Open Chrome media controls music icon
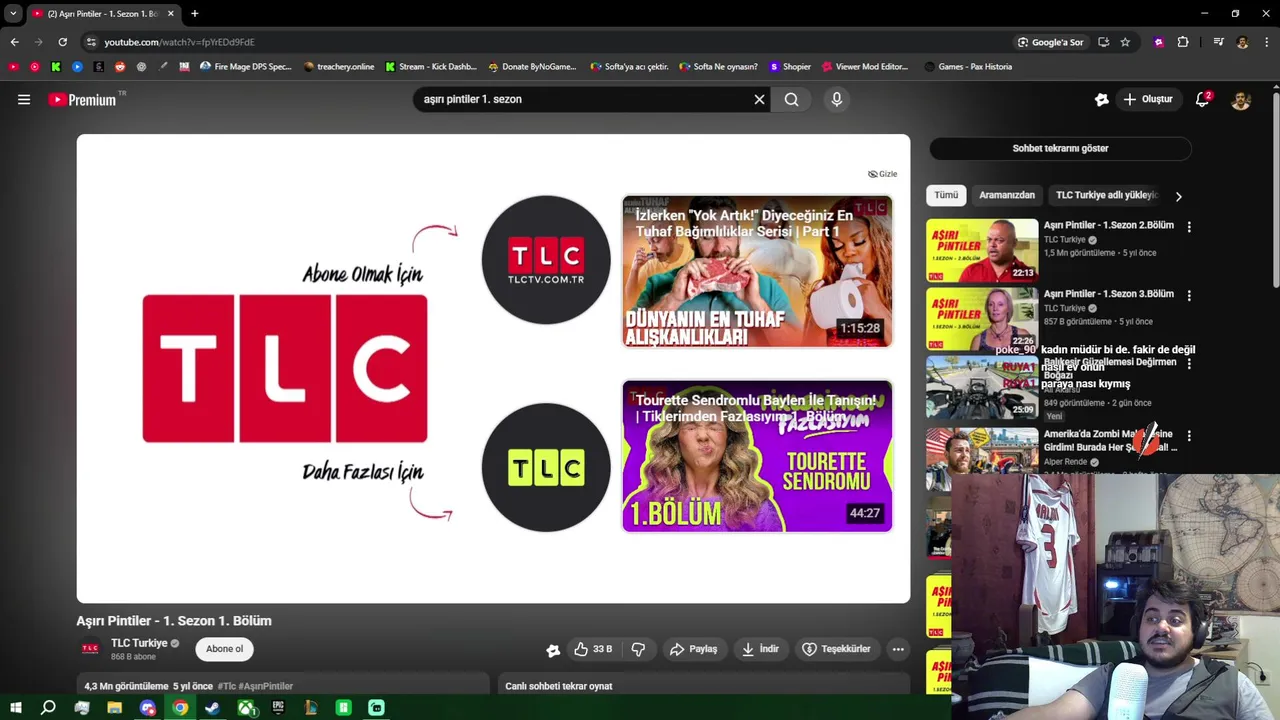 tap(1218, 42)
